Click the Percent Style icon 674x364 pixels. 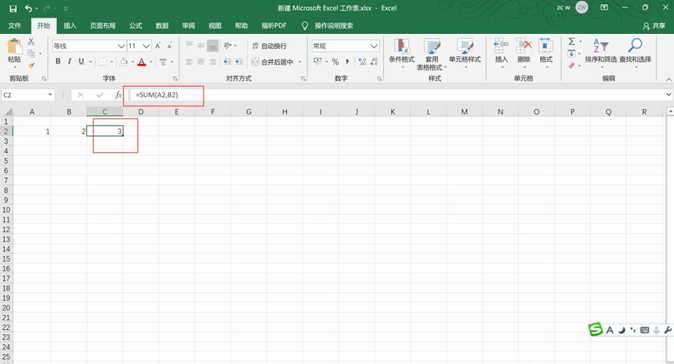tap(335, 61)
